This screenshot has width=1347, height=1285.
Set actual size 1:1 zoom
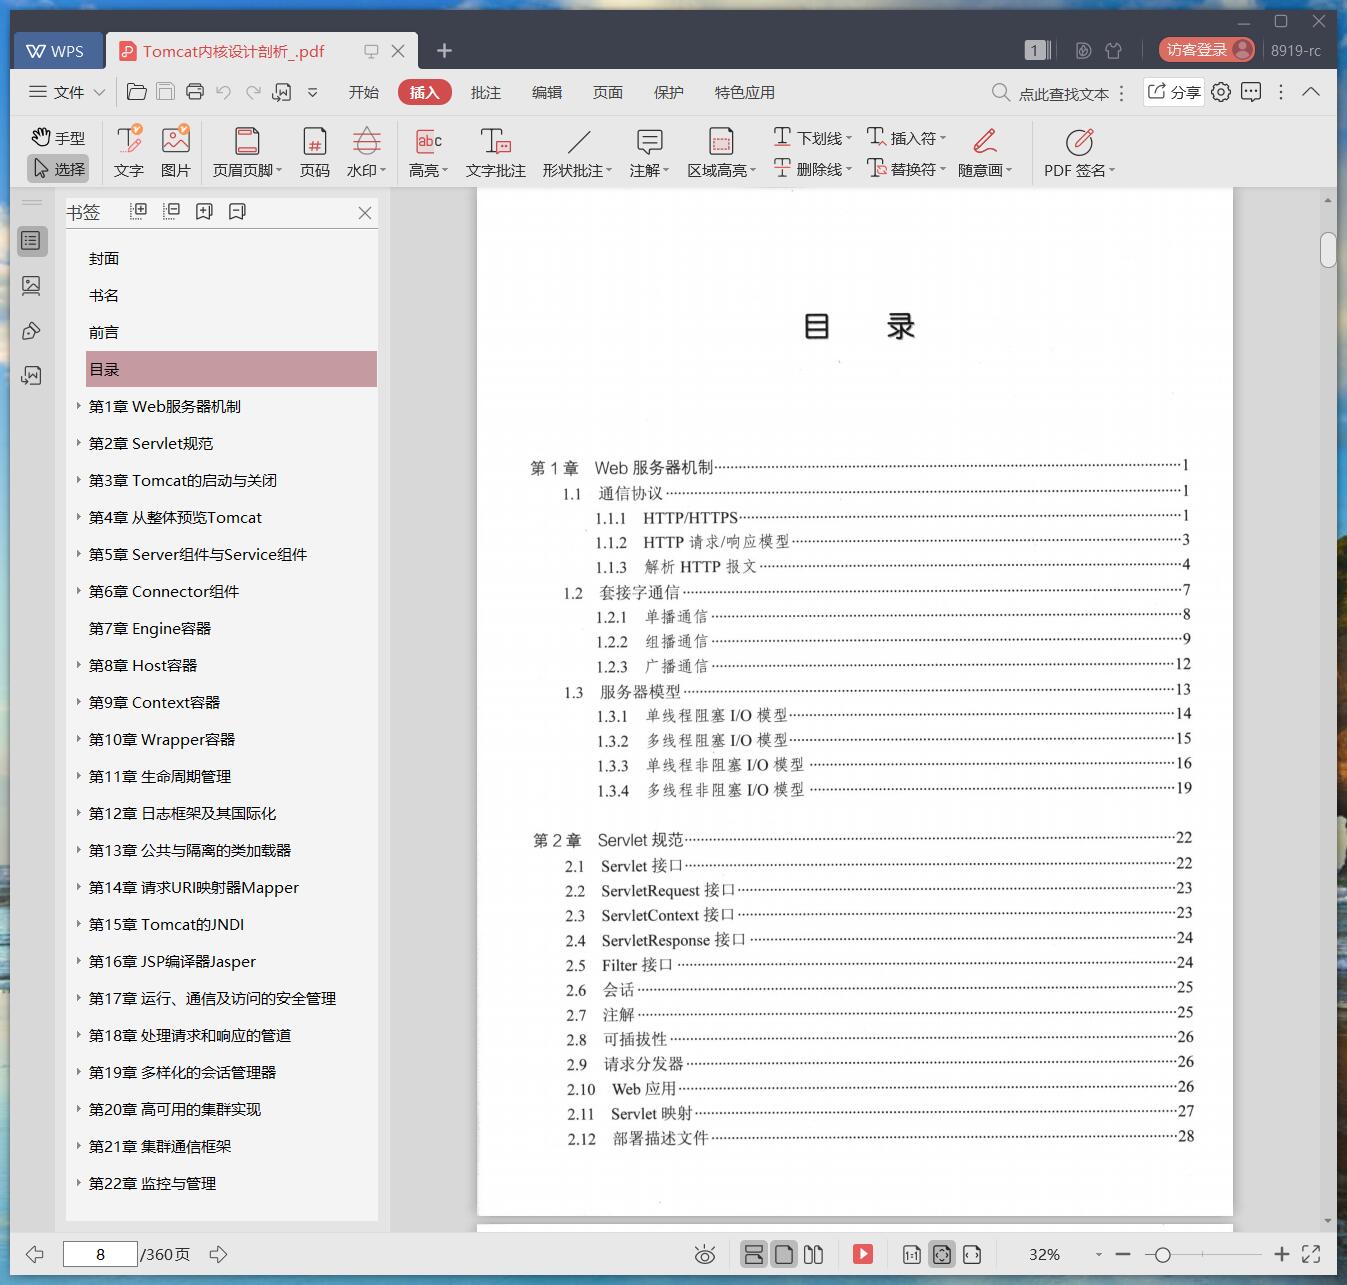click(x=912, y=1254)
